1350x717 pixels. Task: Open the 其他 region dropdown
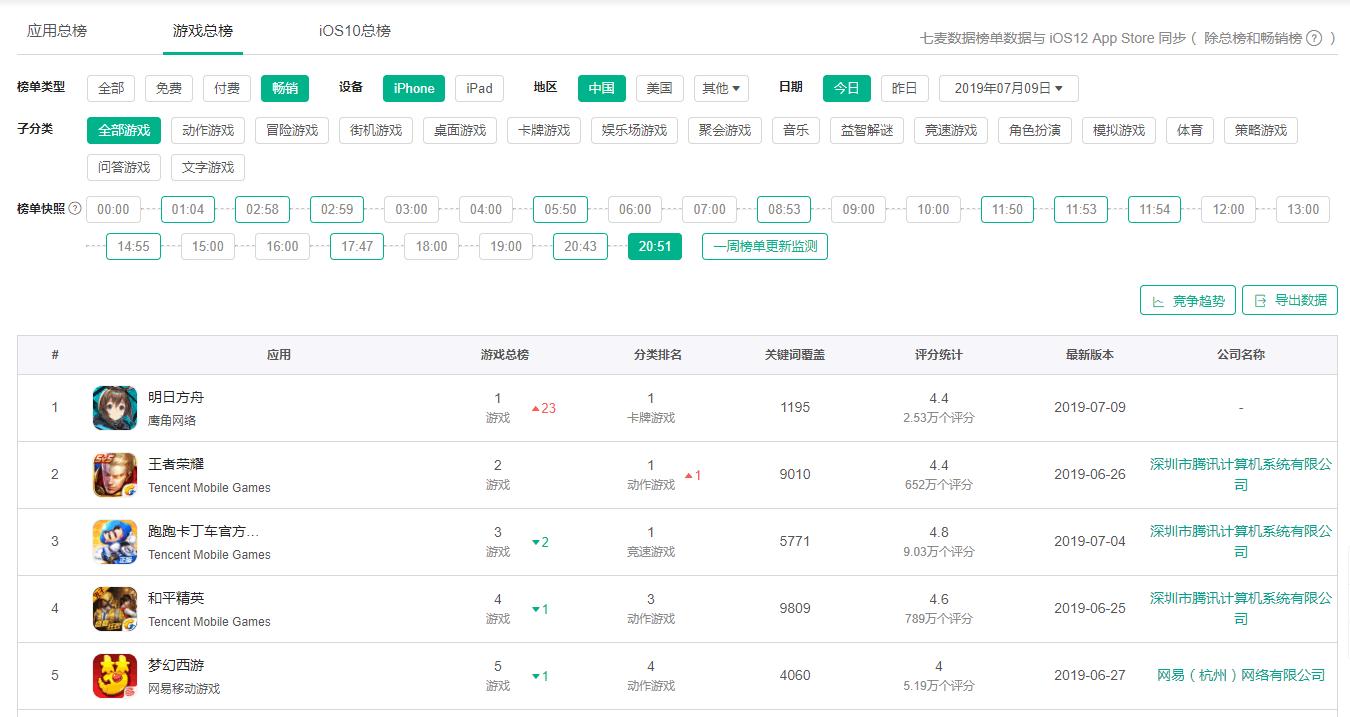pyautogui.click(x=722, y=88)
